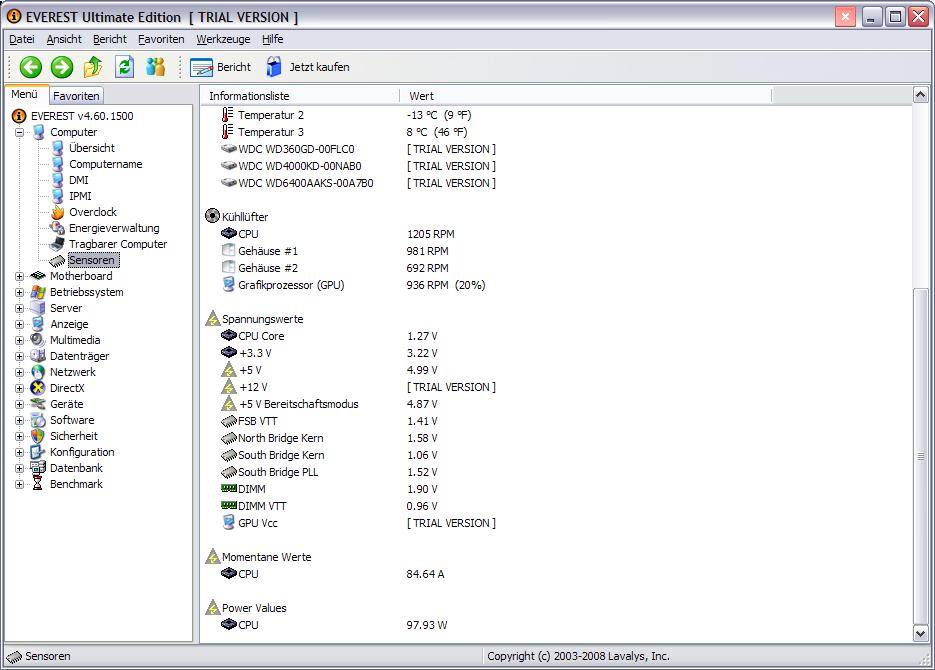
Task: Click the DIMM memory module icon
Action: pyautogui.click(x=228, y=488)
